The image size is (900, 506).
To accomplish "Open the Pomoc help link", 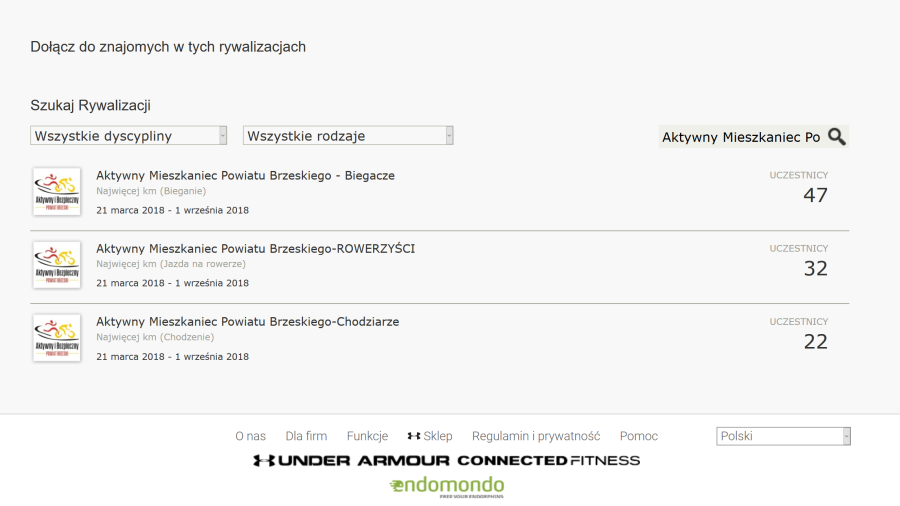I will pyautogui.click(x=639, y=436).
